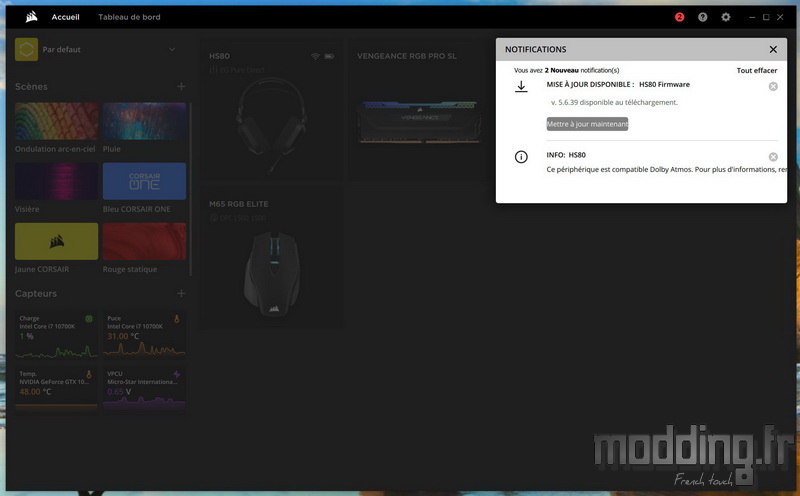Image resolution: width=800 pixels, height=496 pixels.
Task: Click the NVIDIA GeForce 48.00 °C sensor
Action: coord(56,390)
